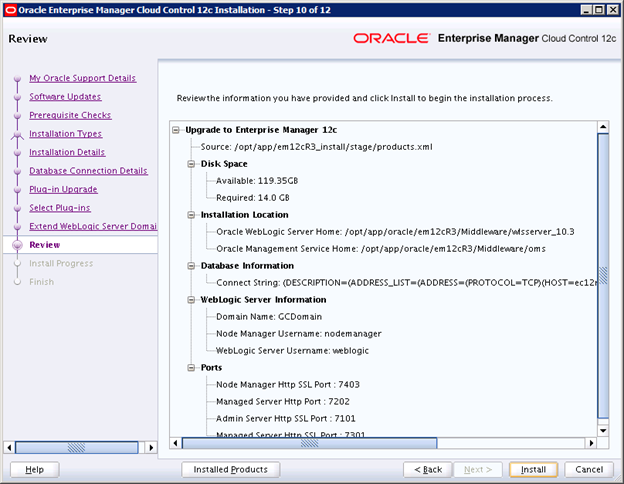Viewport: 624px width, 484px height.
Task: Click the review tree scroll right arrow
Action: click(591, 443)
